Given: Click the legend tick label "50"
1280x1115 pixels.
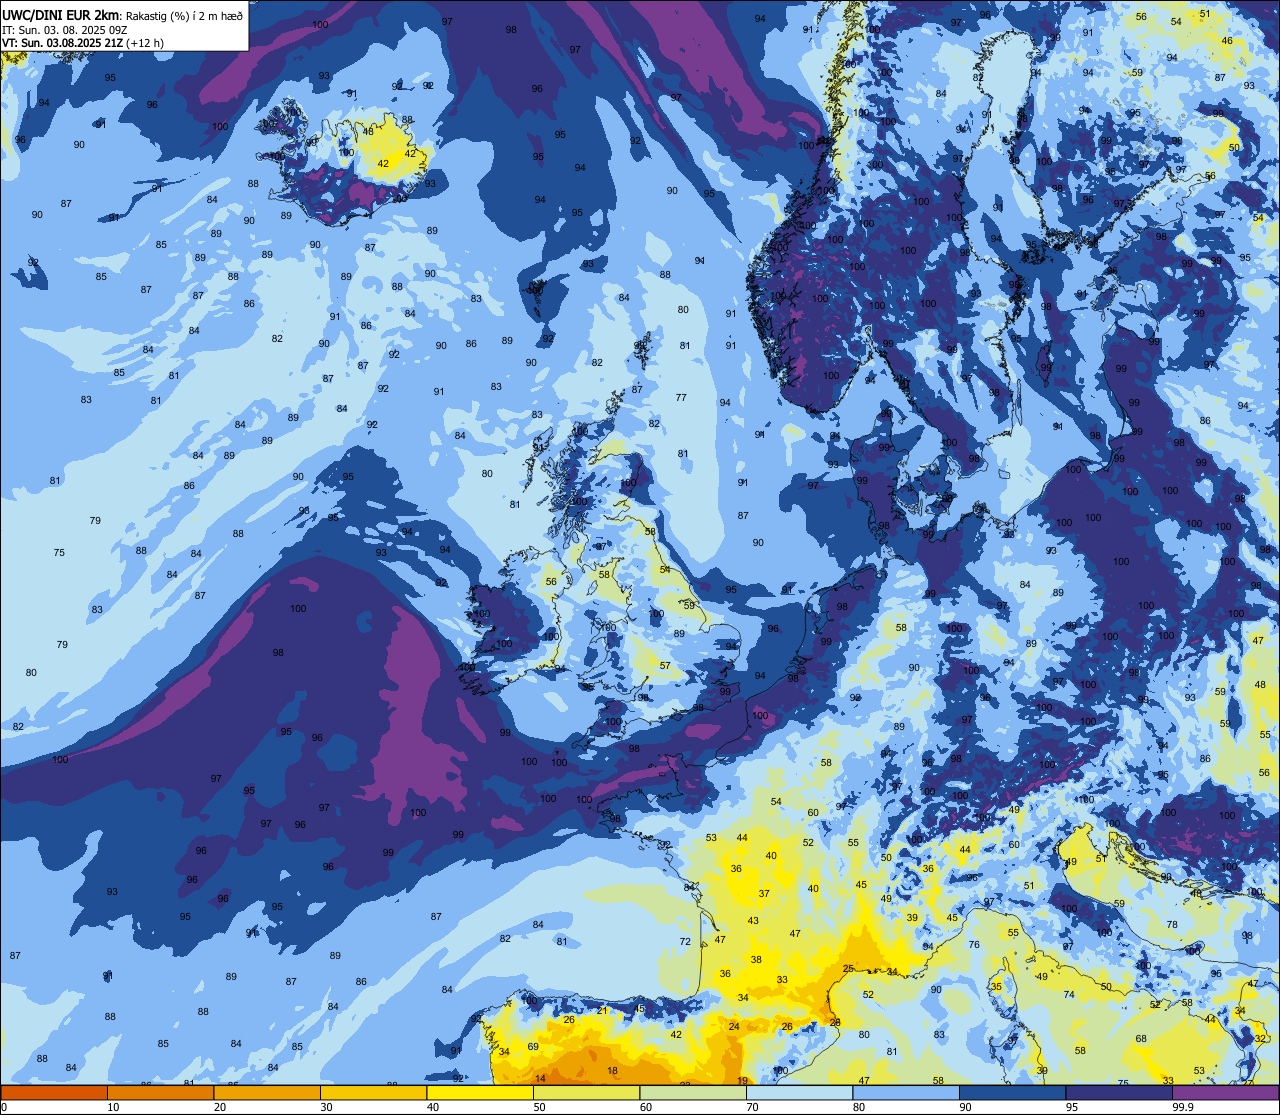Looking at the screenshot, I should [539, 1107].
